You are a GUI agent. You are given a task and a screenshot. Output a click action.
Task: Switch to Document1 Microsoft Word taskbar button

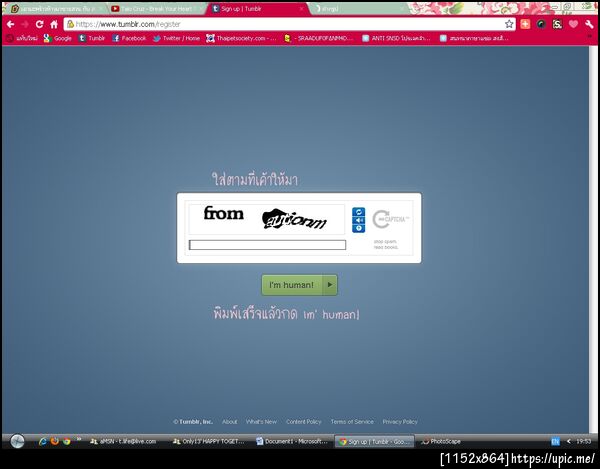pyautogui.click(x=292, y=441)
